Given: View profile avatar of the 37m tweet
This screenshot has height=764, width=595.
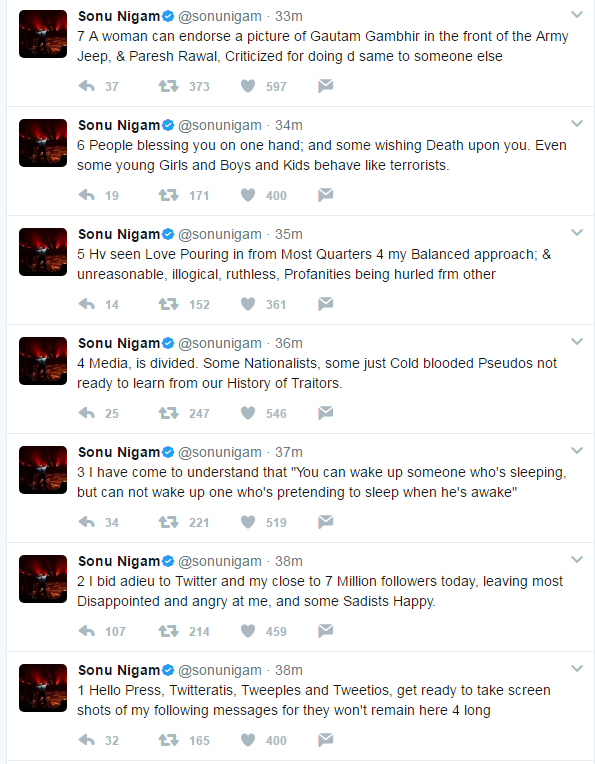Looking at the screenshot, I should coord(43,470).
